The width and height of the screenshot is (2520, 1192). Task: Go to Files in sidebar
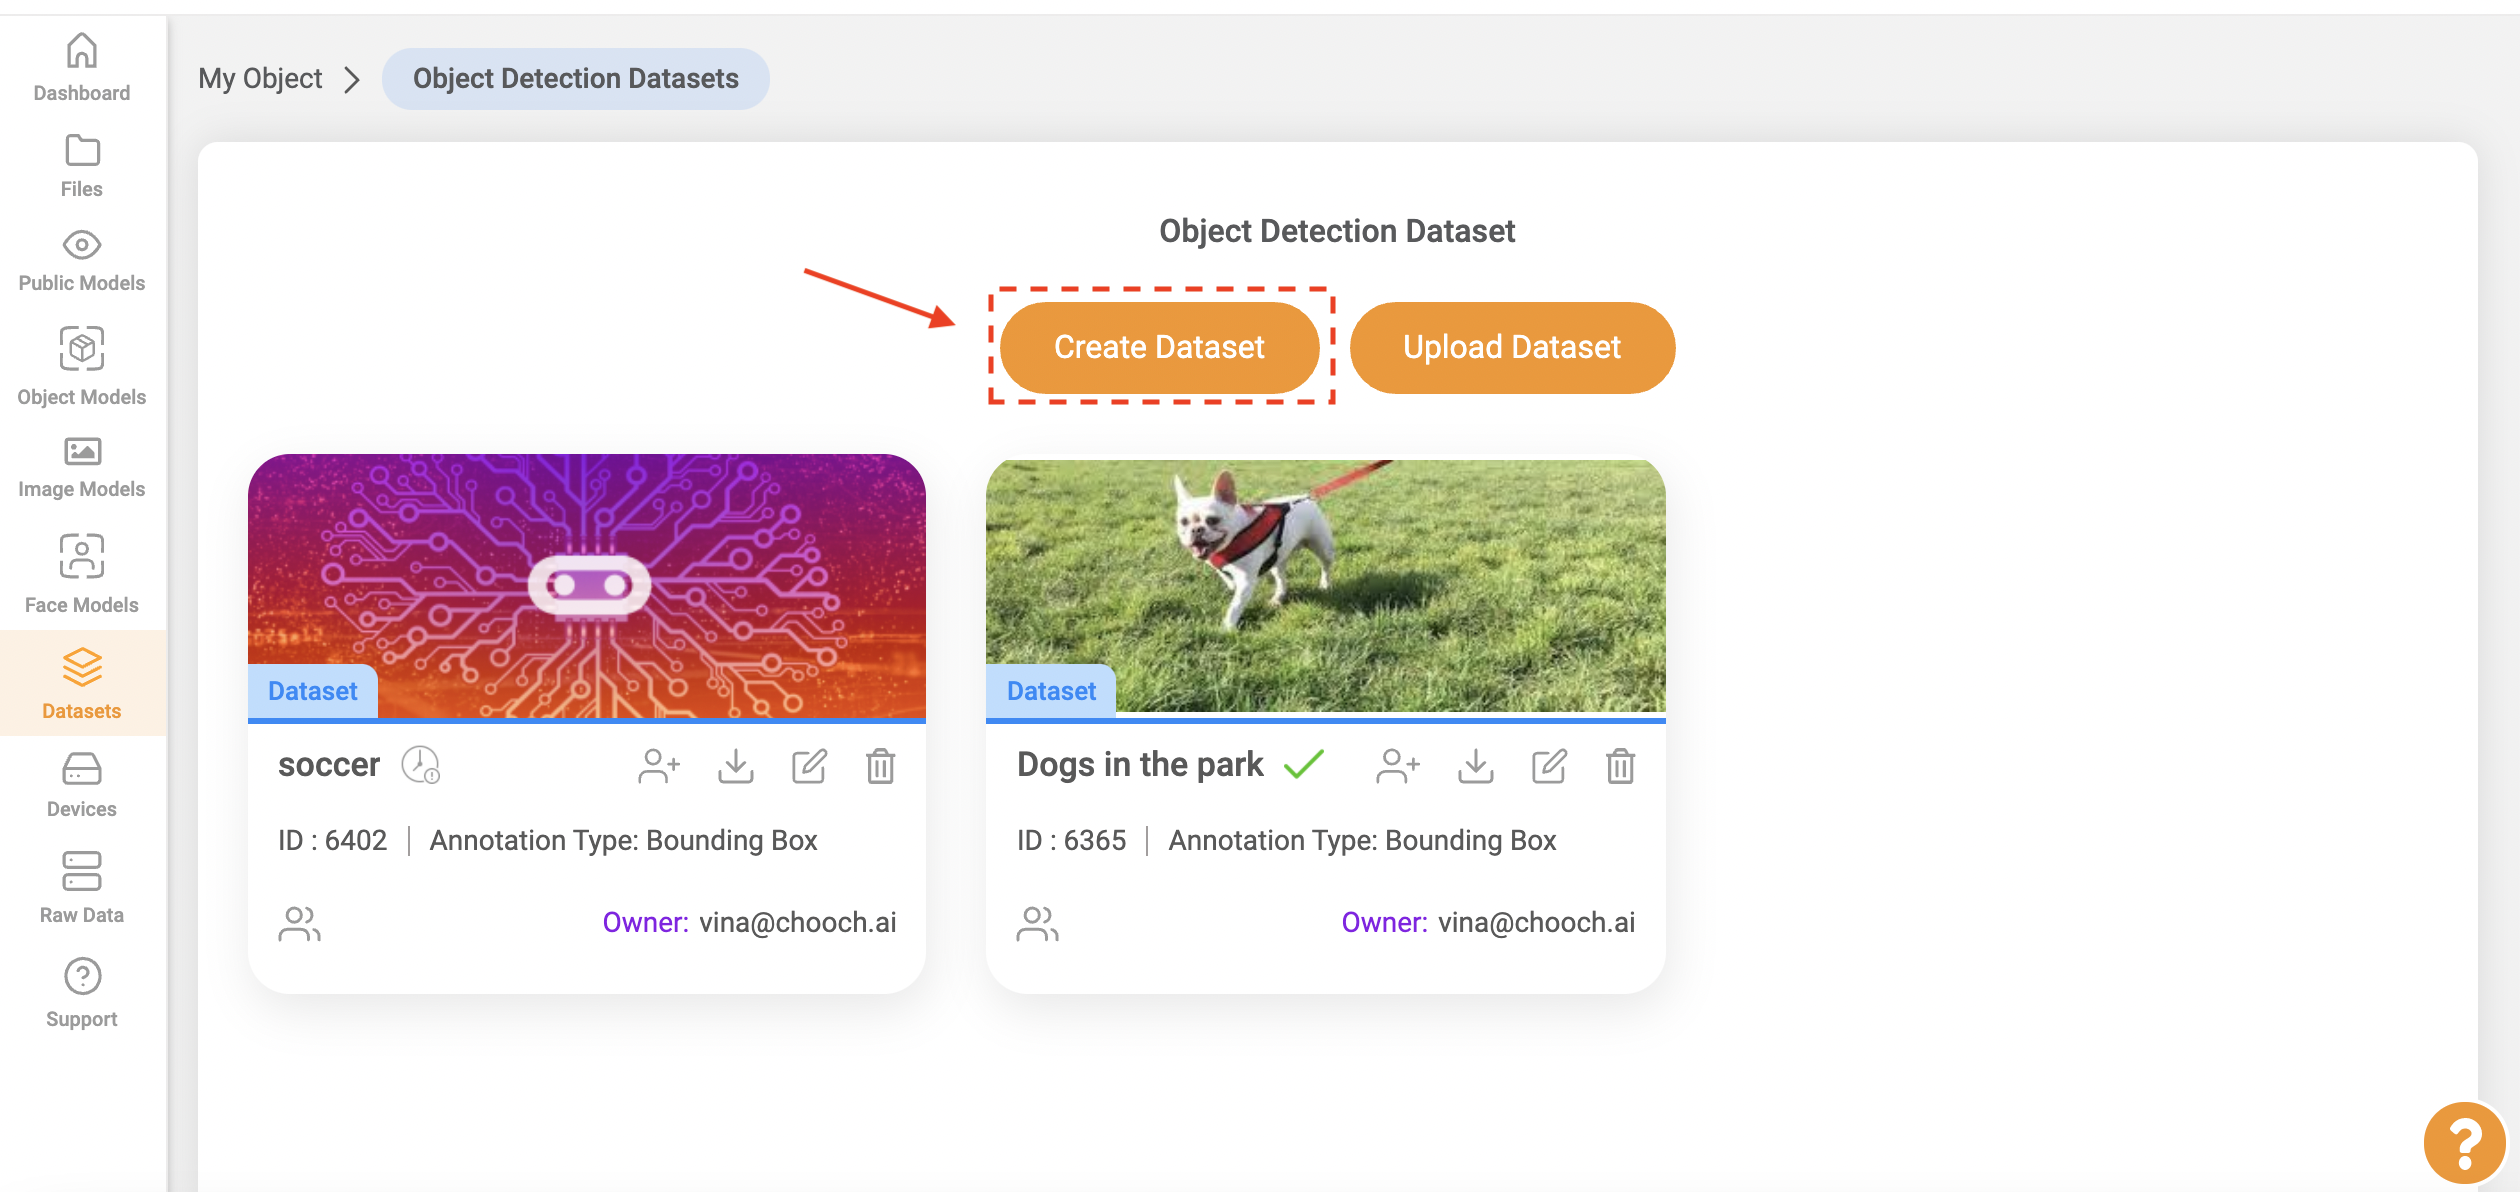[x=82, y=166]
